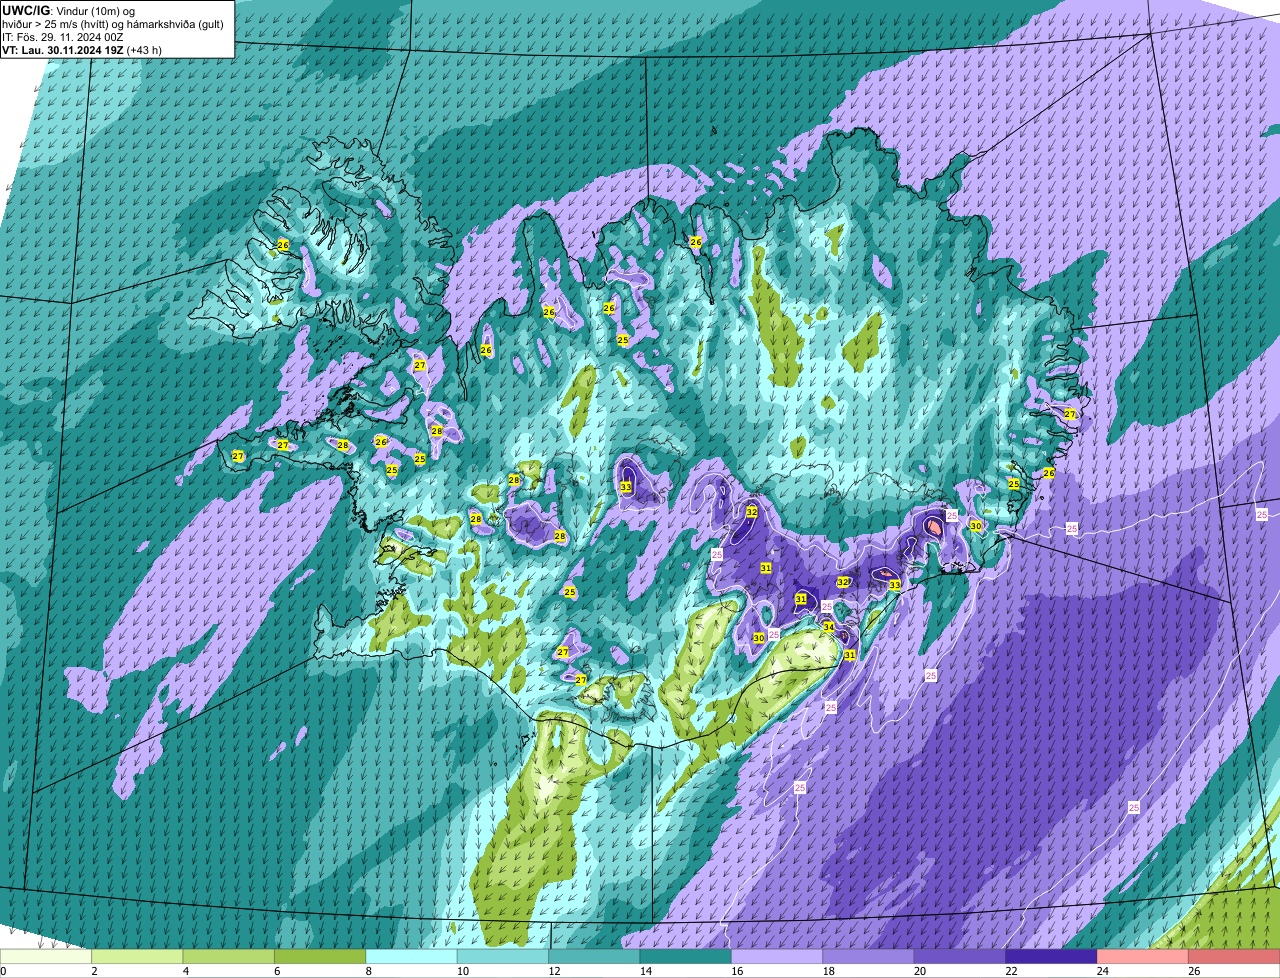
Task: Click the 22–24 m/s dark indigo swatch
Action: (x=1051, y=956)
